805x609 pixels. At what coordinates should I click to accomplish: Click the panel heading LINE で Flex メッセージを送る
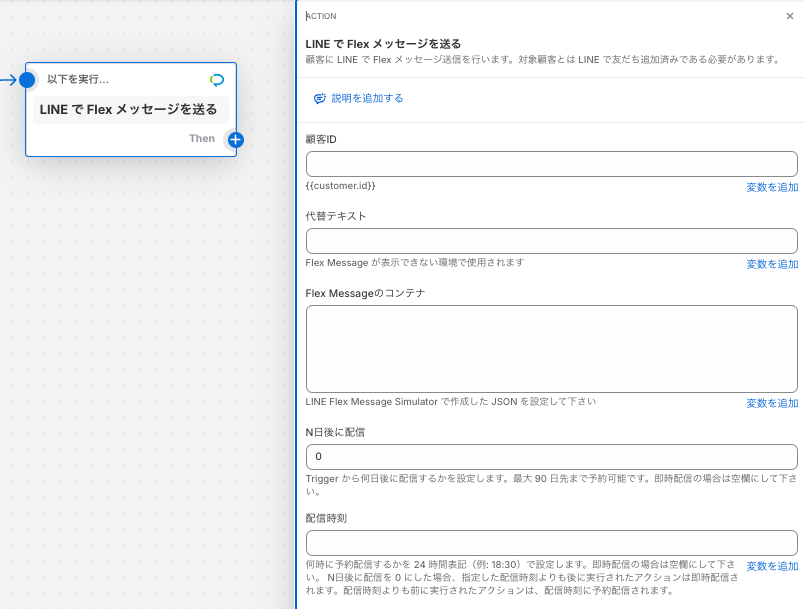click(383, 44)
